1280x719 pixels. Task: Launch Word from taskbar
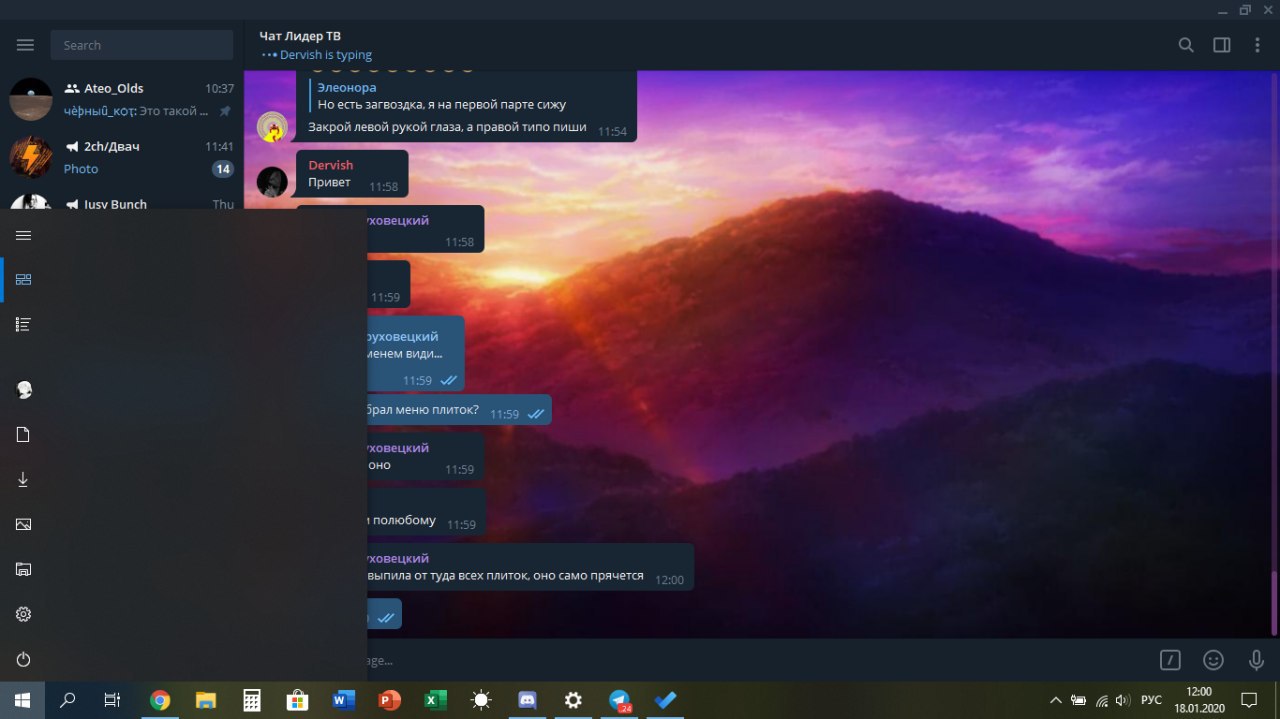click(343, 700)
